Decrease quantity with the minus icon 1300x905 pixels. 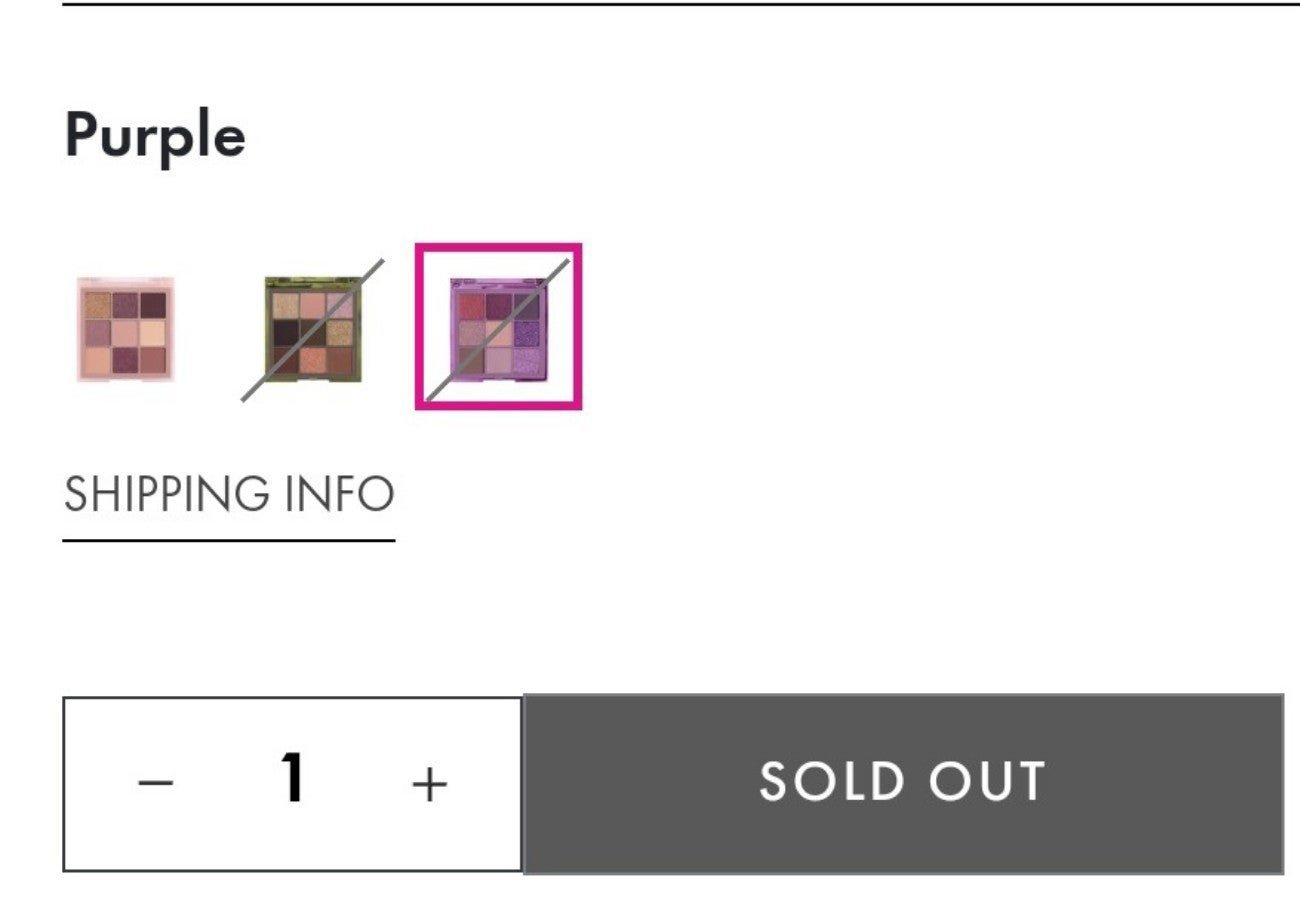[x=156, y=782]
